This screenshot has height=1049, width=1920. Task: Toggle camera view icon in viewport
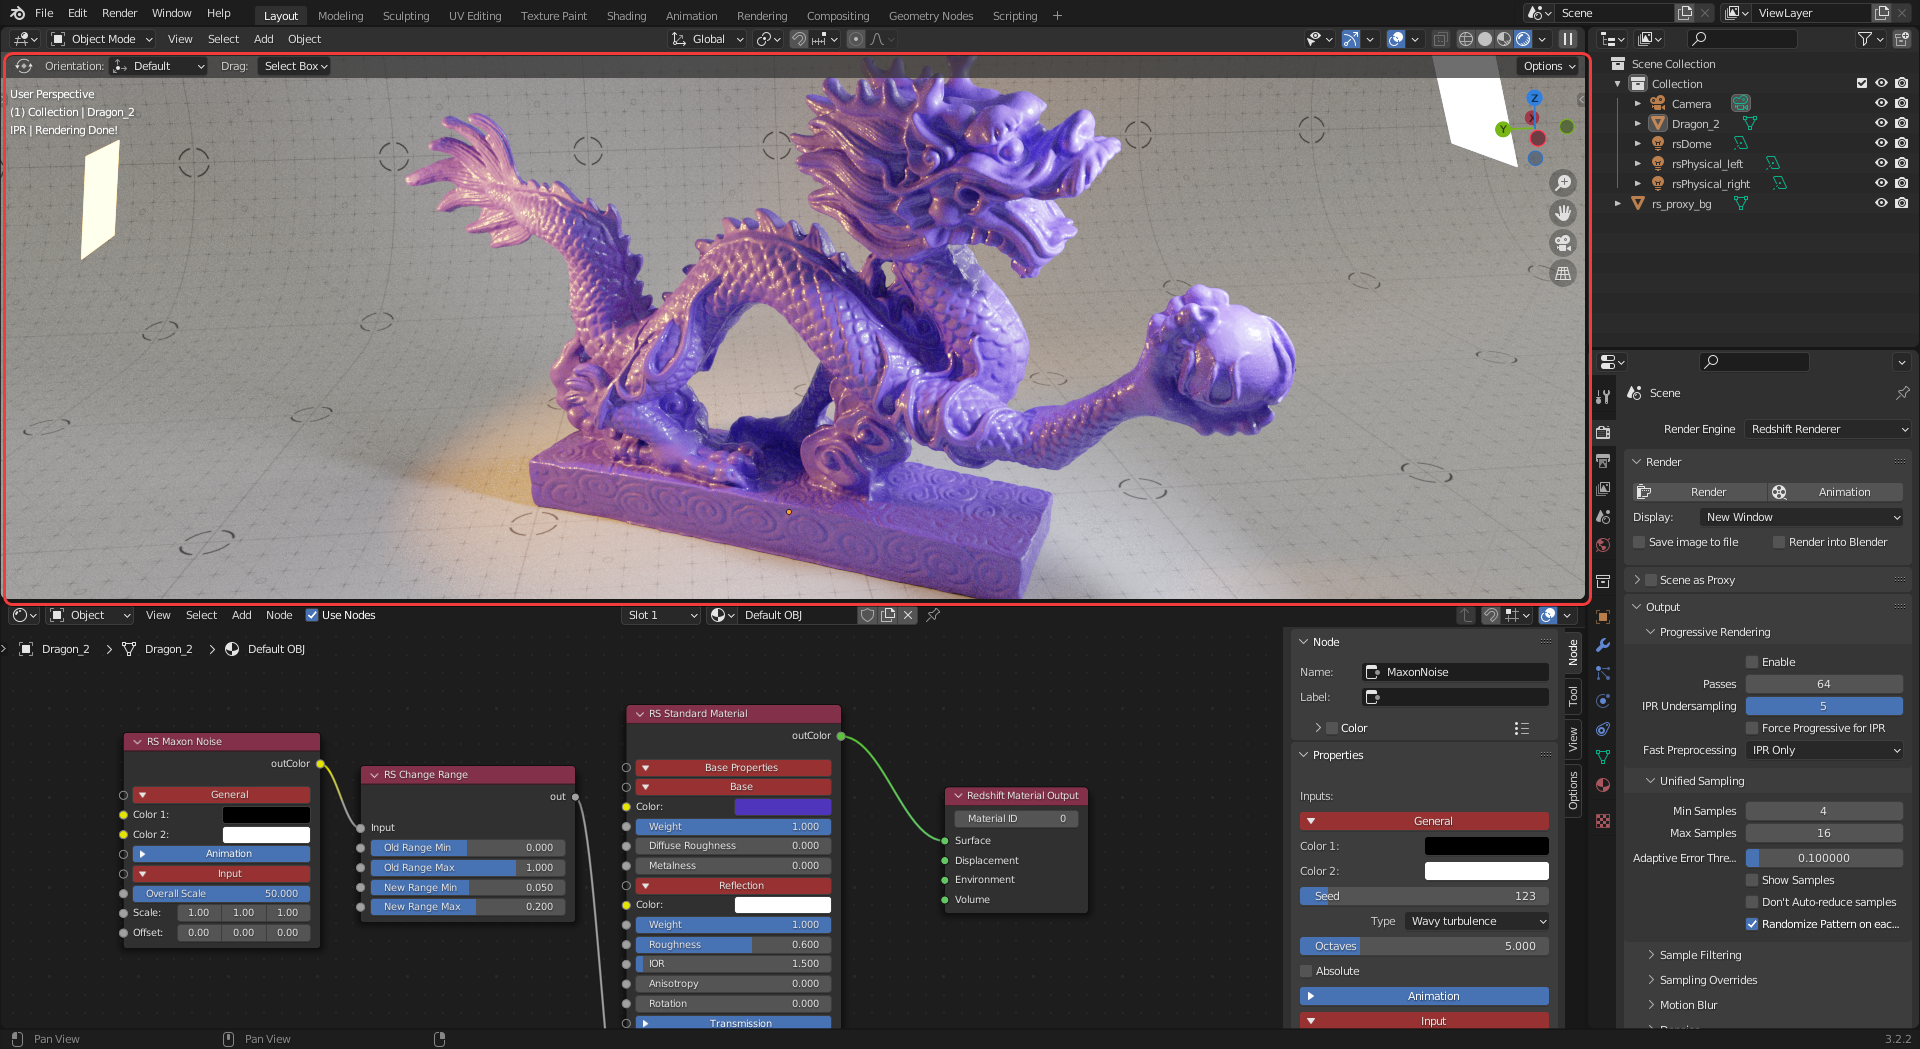pos(1562,243)
